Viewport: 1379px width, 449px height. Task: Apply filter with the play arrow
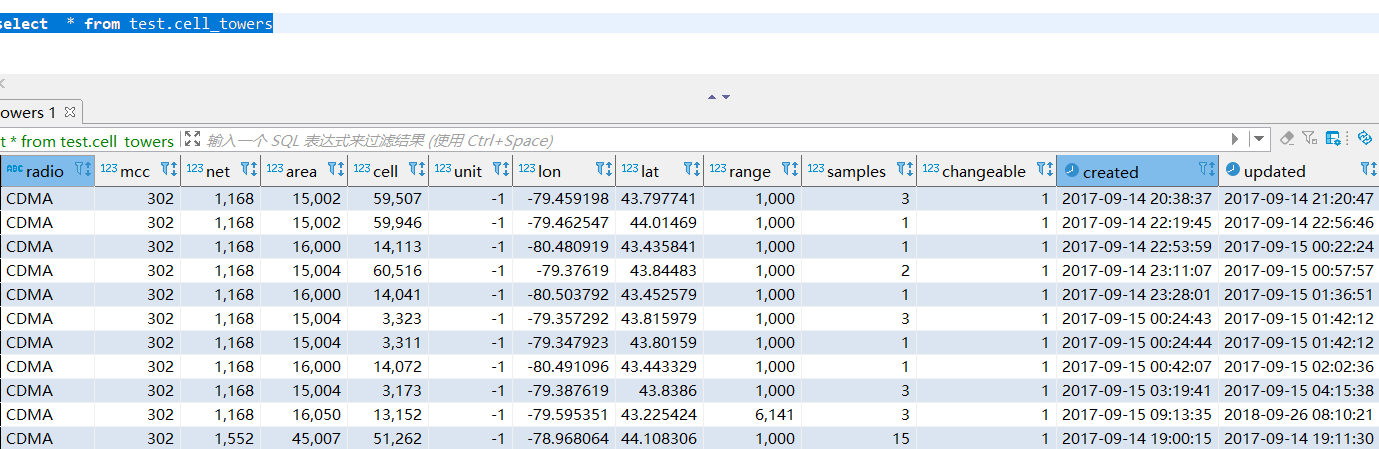point(1235,139)
